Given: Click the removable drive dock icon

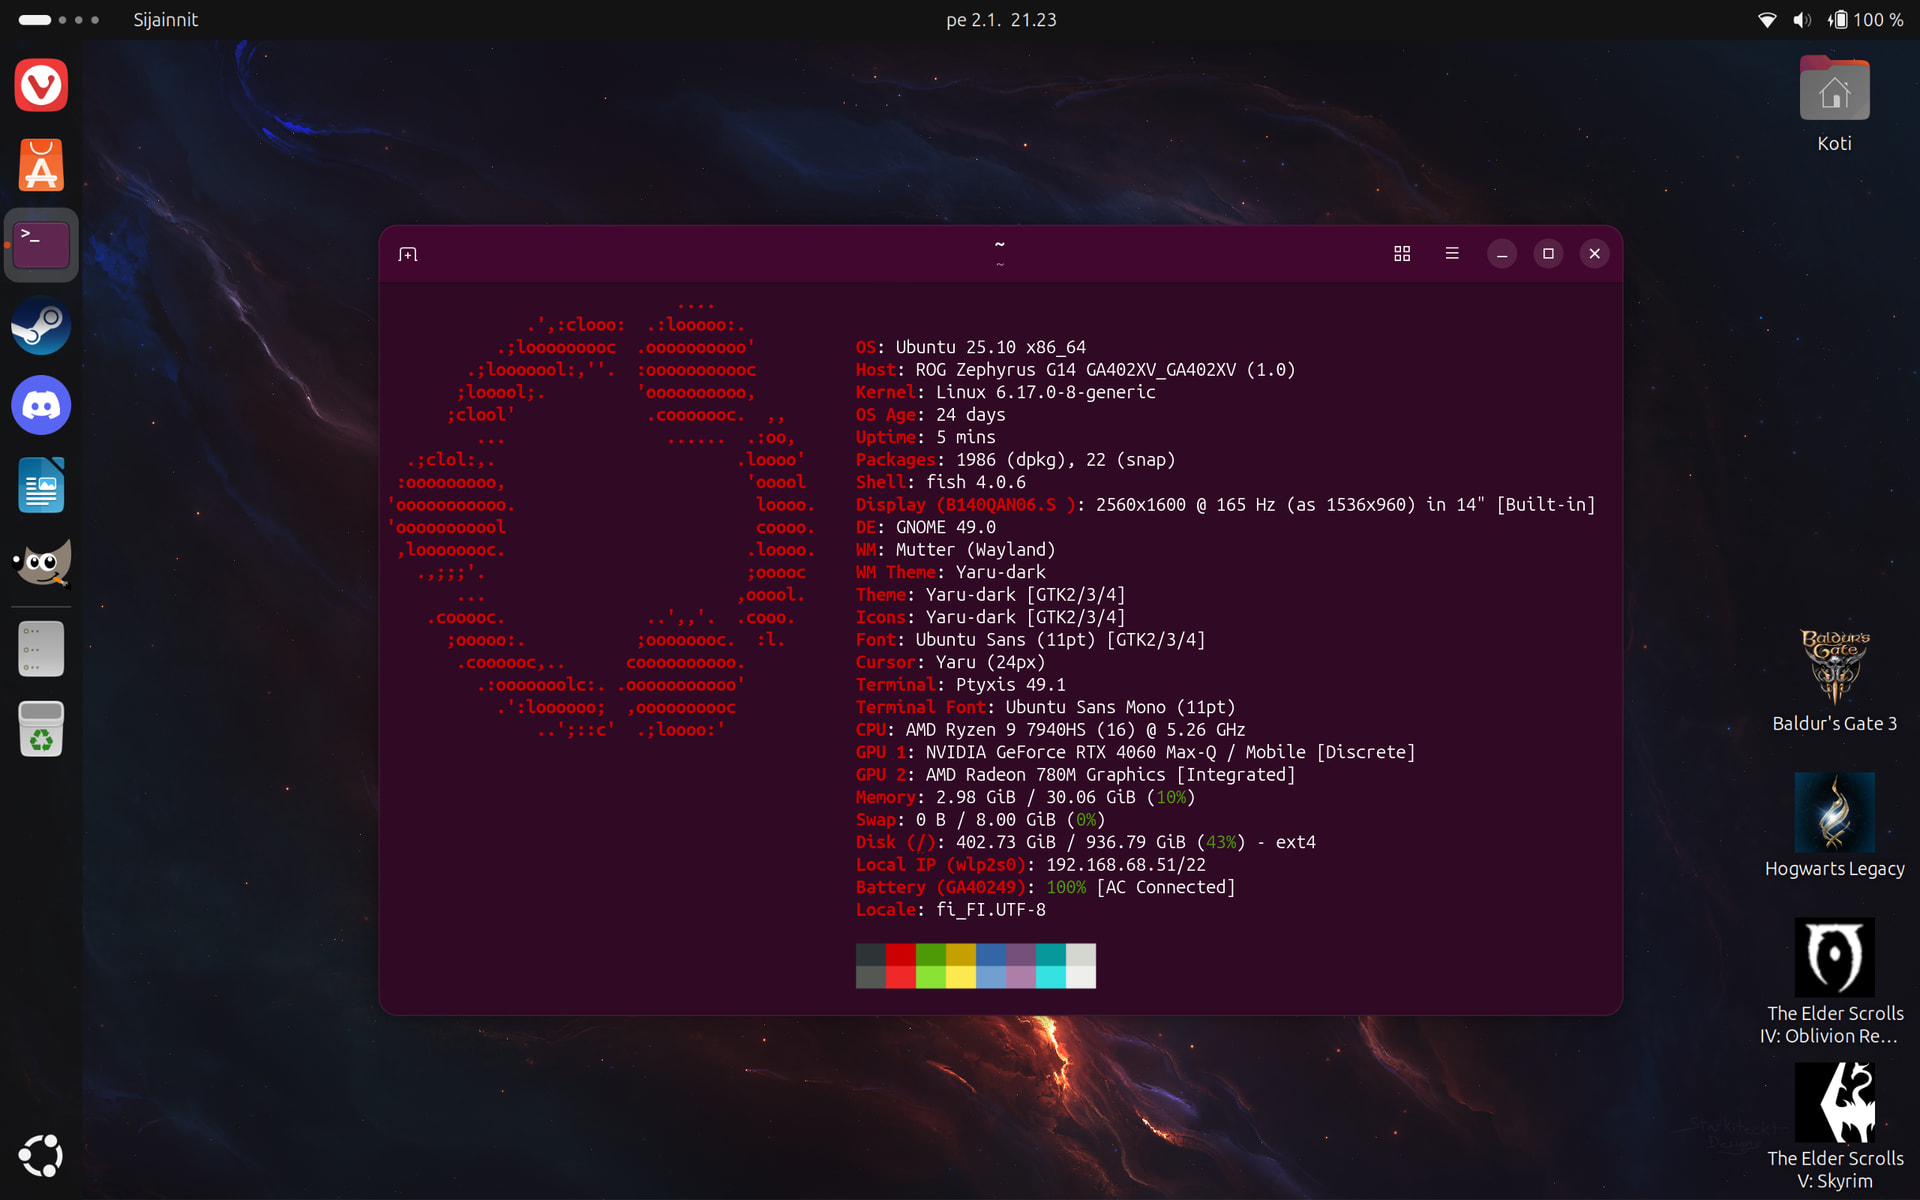Looking at the screenshot, I should [41, 649].
